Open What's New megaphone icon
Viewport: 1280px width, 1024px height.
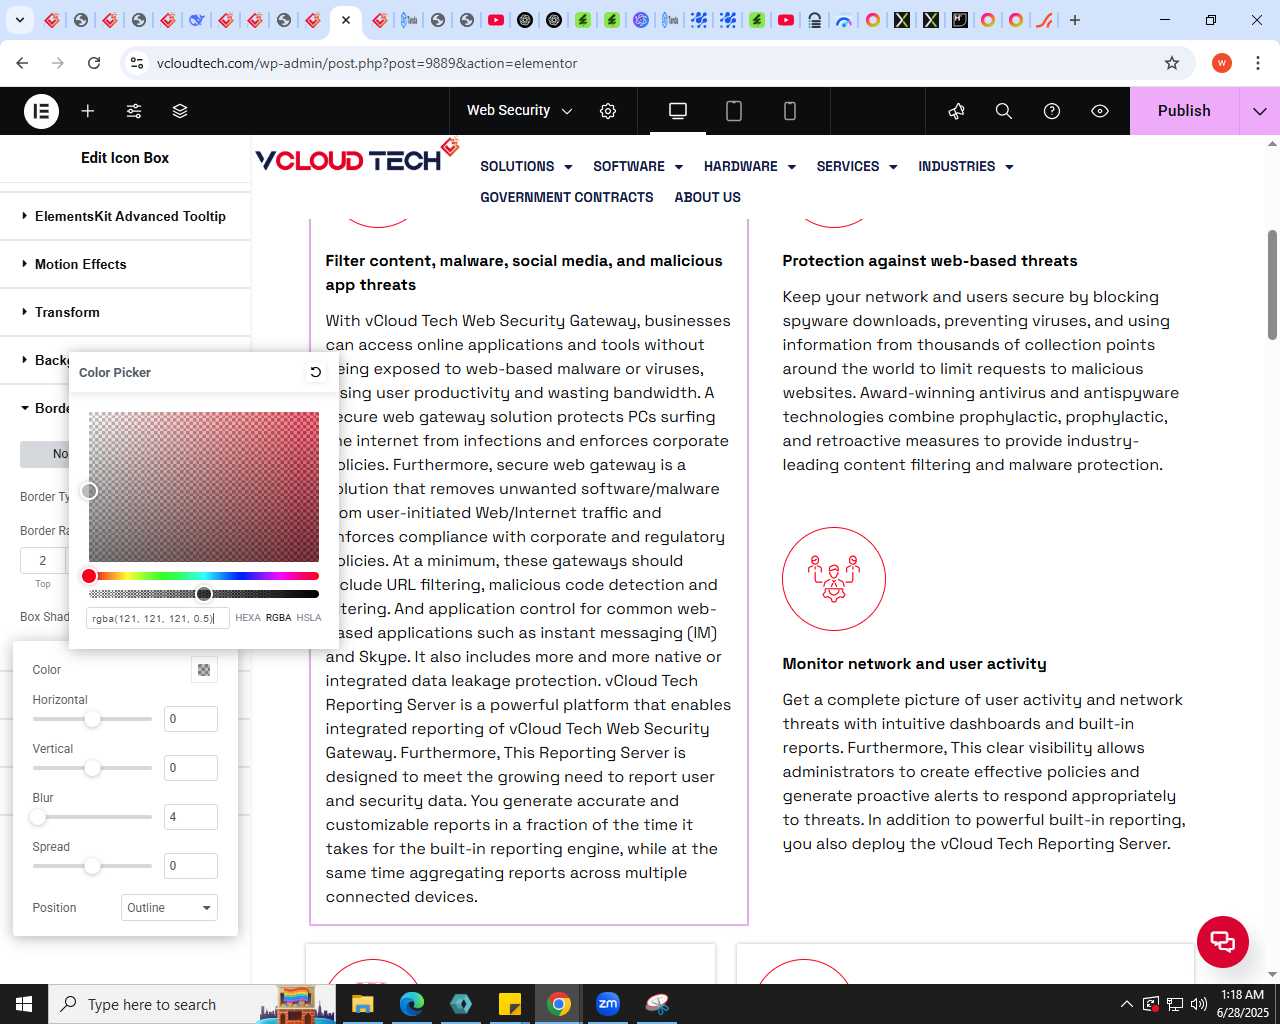pos(957,111)
